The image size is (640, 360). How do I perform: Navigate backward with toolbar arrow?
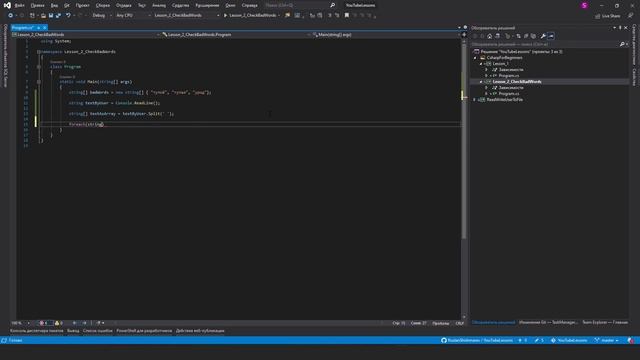tap(10, 16)
